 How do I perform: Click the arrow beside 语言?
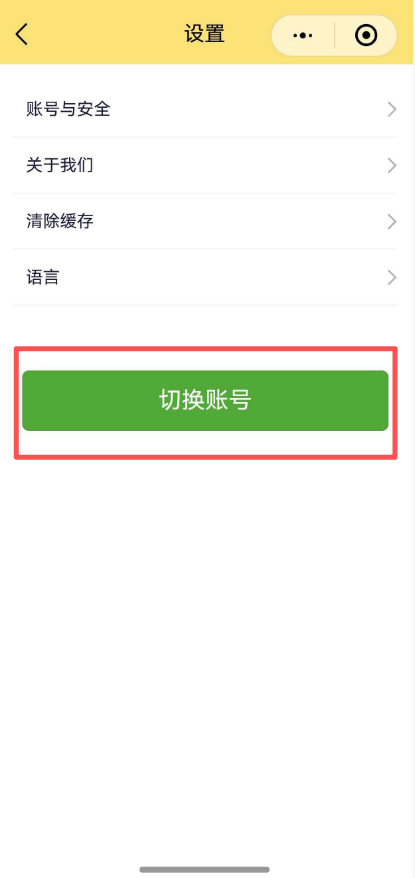click(392, 278)
